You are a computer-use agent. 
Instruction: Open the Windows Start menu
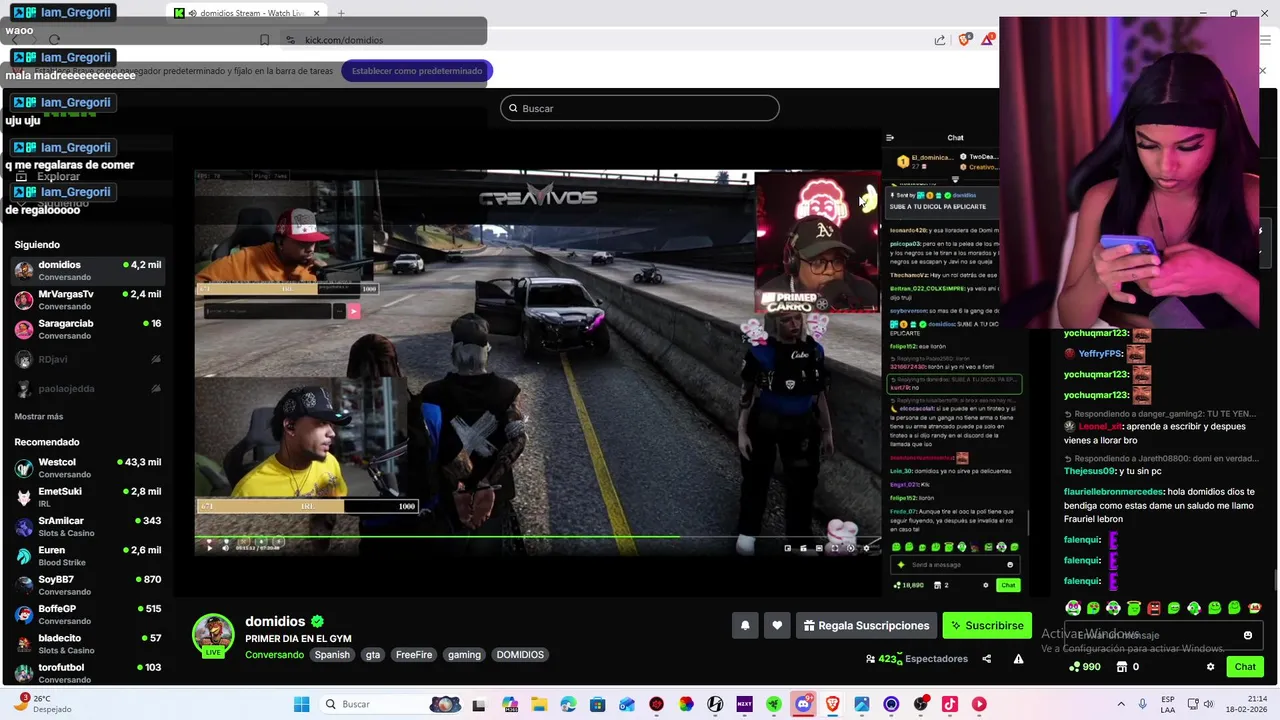tap(301, 704)
